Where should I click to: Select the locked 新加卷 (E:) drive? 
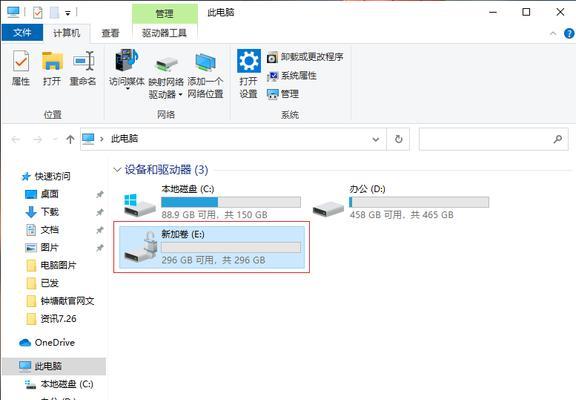click(212, 247)
